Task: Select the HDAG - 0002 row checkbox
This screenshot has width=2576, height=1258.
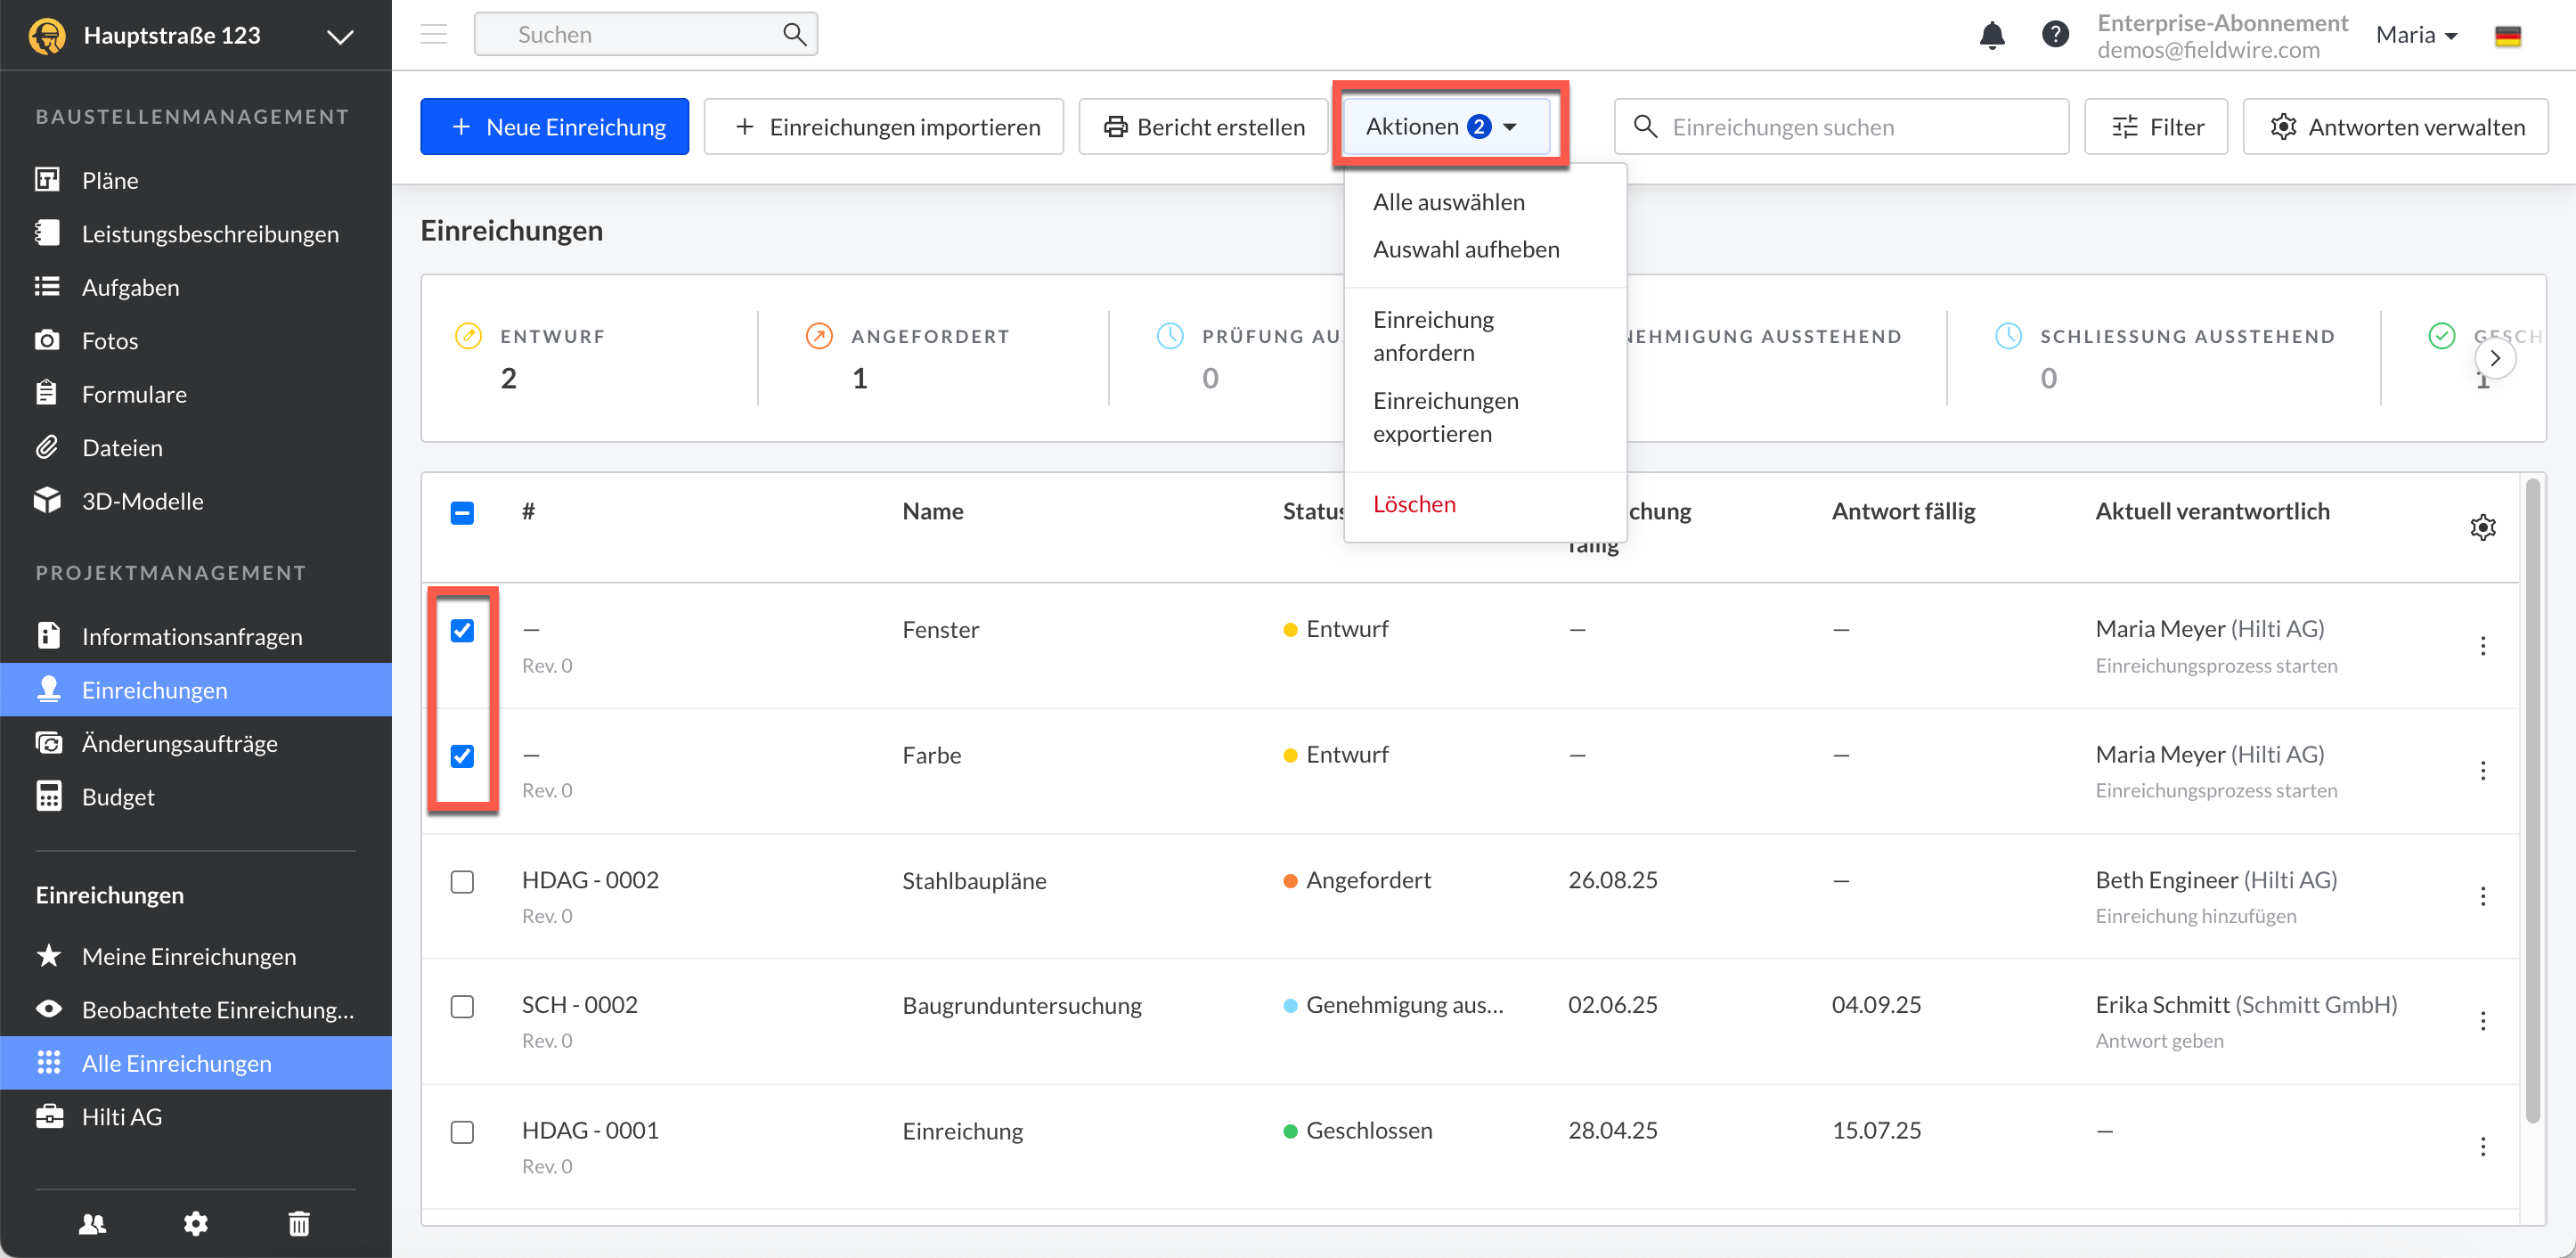Action: (x=462, y=881)
